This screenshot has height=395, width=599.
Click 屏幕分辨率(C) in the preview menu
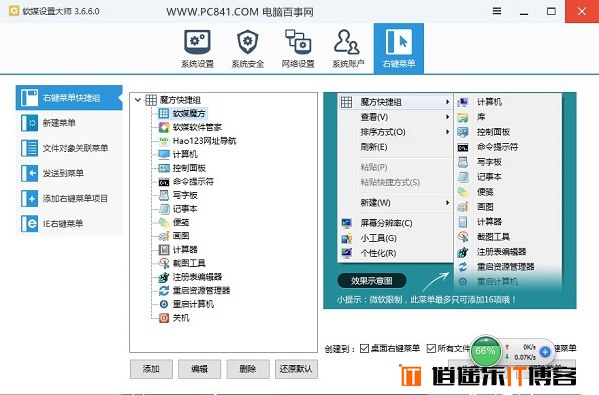click(x=386, y=223)
